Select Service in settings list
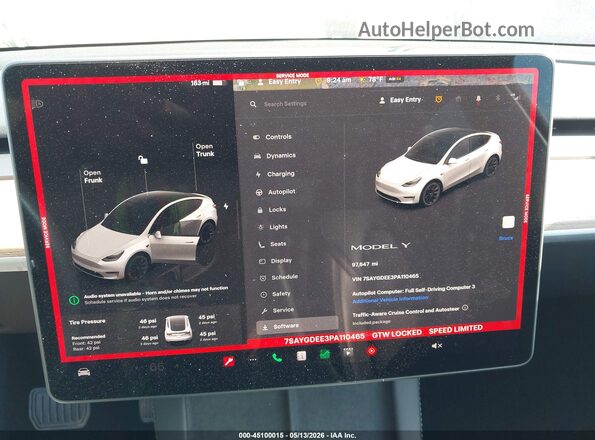The image size is (595, 440). pyautogui.click(x=277, y=310)
